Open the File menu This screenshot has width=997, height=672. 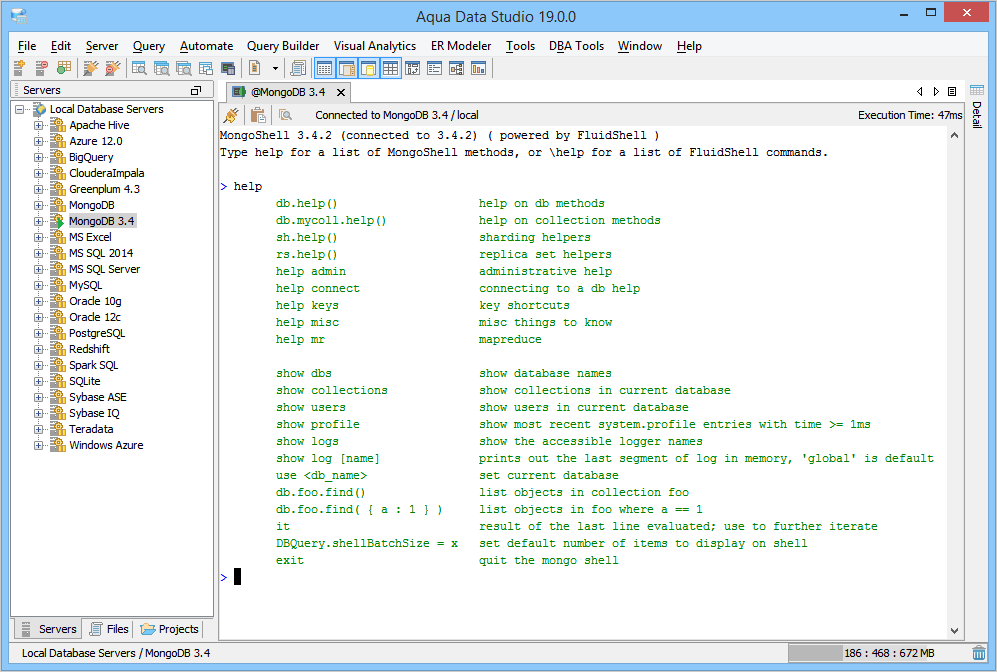click(x=27, y=46)
